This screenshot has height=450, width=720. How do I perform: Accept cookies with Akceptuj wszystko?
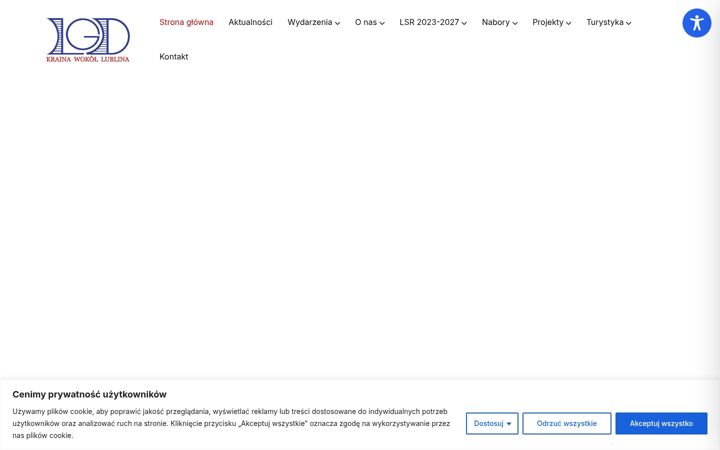661,423
